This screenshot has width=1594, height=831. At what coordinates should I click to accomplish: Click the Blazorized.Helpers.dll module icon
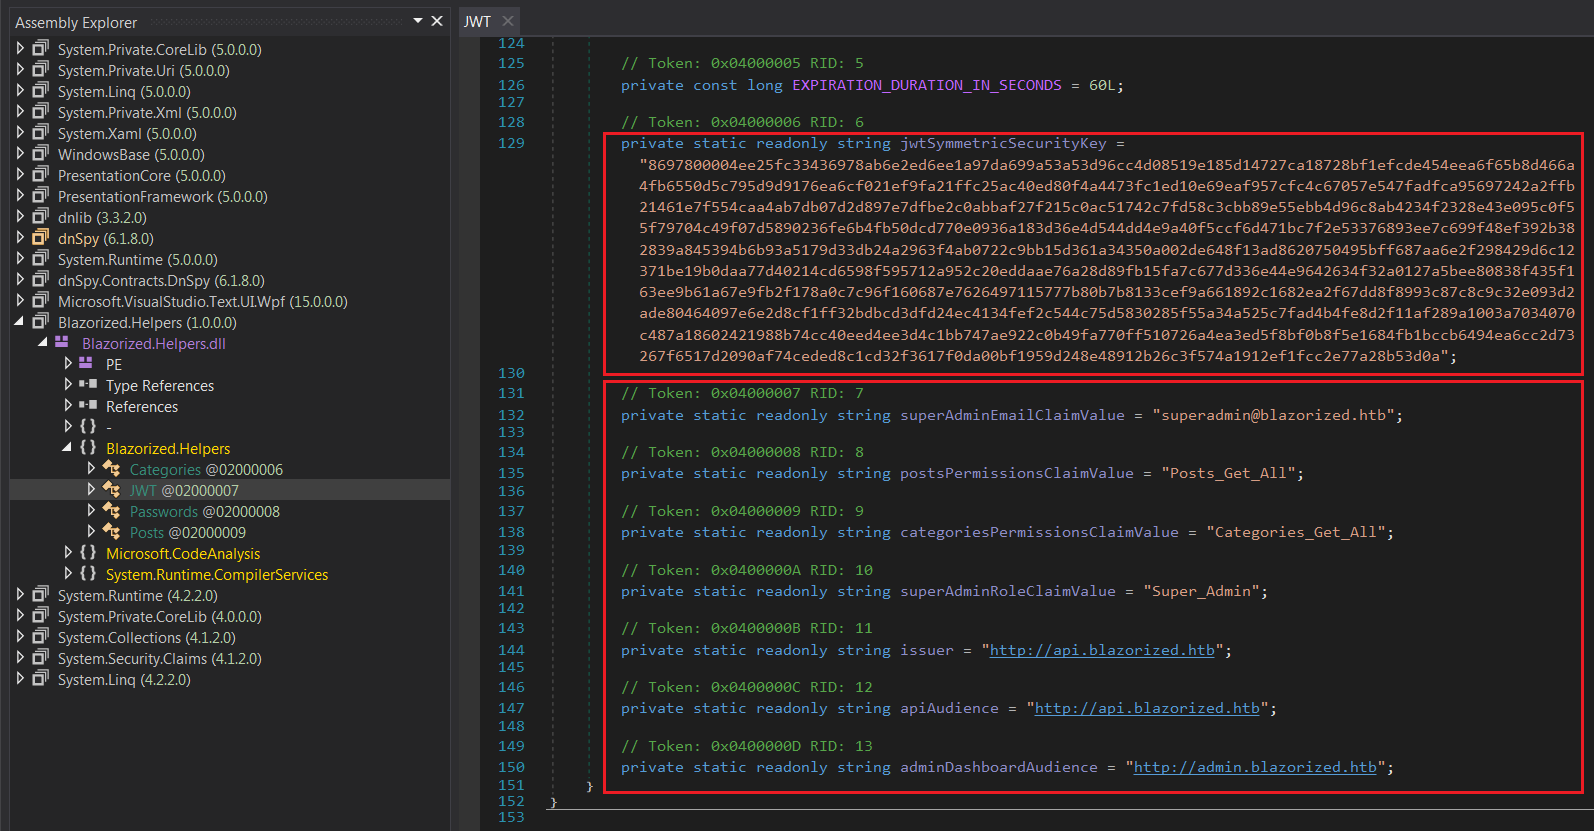(x=62, y=343)
